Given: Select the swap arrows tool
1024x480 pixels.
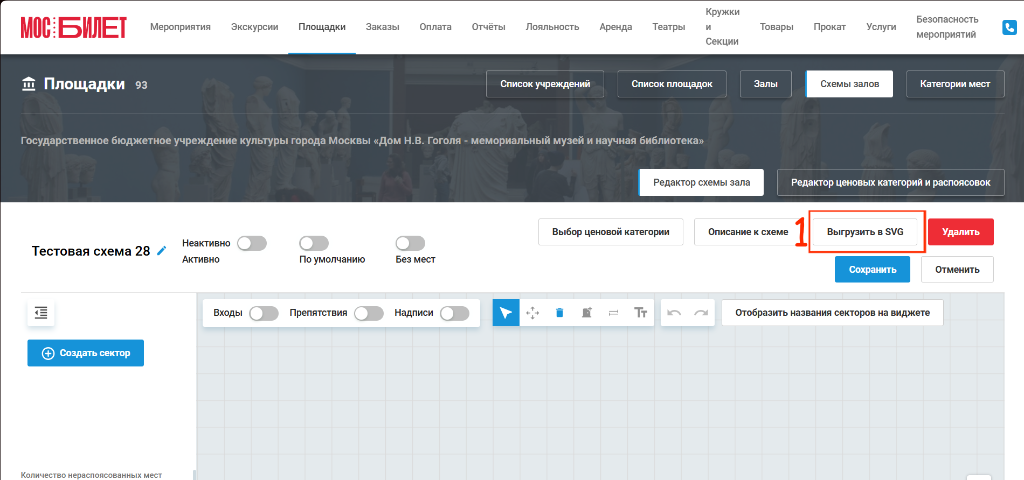Looking at the screenshot, I should [x=613, y=313].
